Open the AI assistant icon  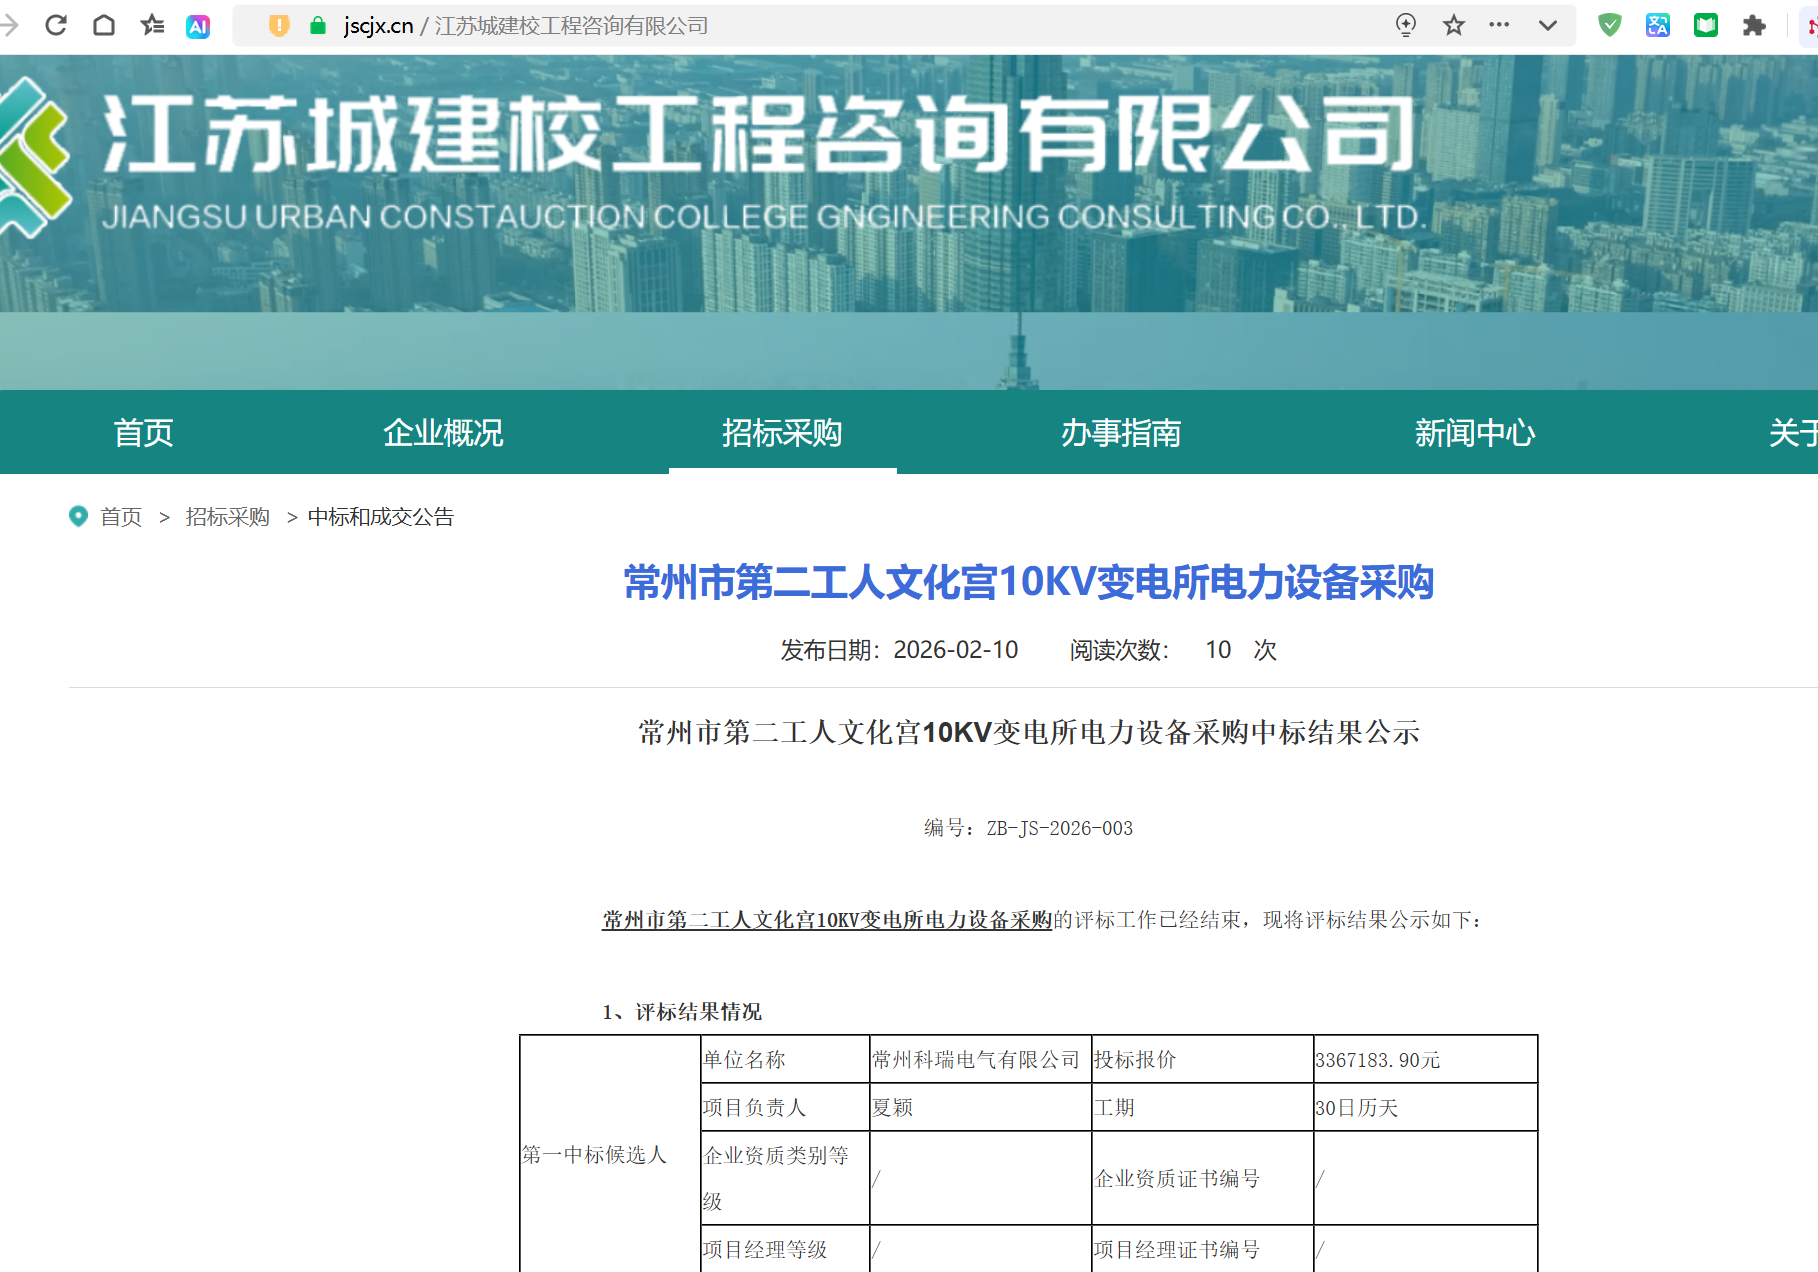coord(198,26)
